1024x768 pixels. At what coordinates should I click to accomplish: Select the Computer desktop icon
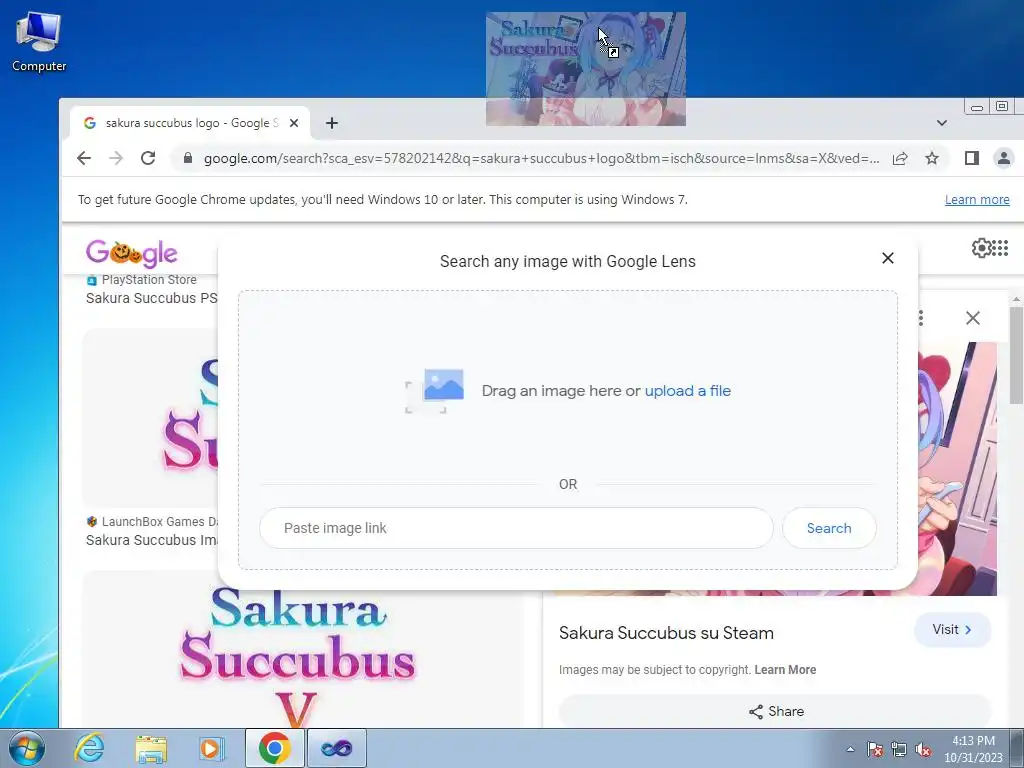(39, 42)
